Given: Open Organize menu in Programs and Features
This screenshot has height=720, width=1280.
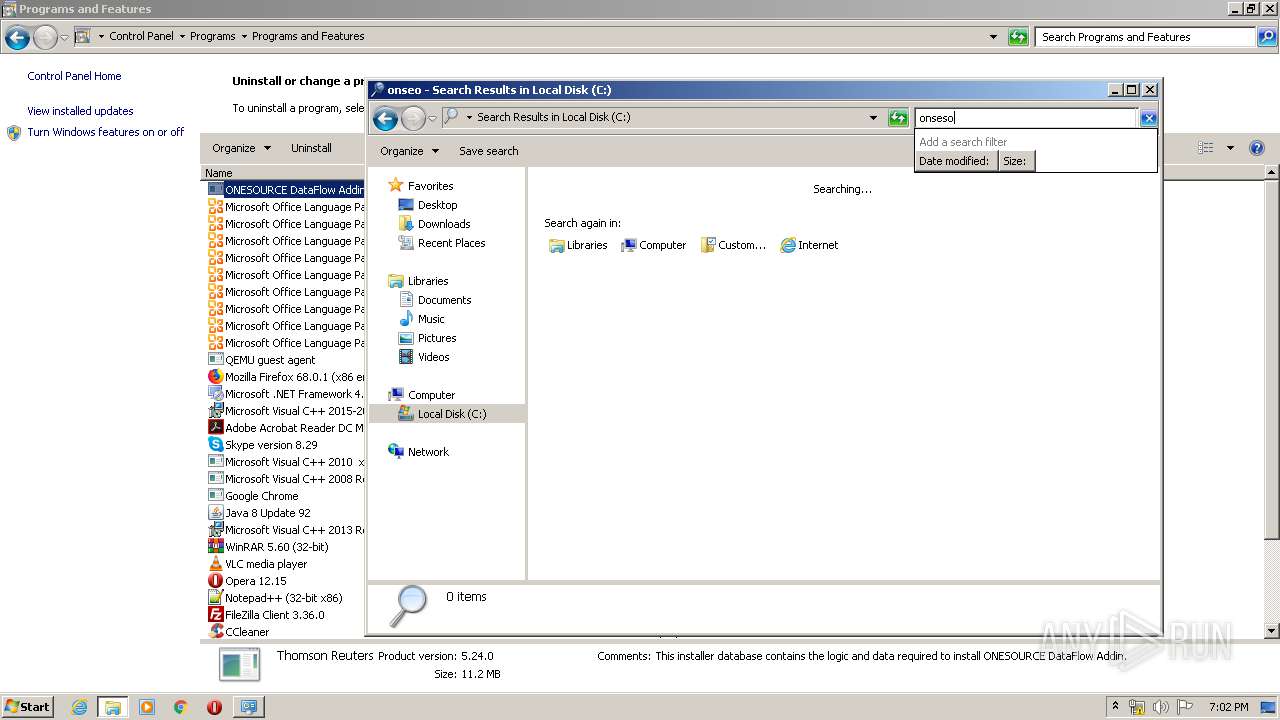Looking at the screenshot, I should coord(241,148).
